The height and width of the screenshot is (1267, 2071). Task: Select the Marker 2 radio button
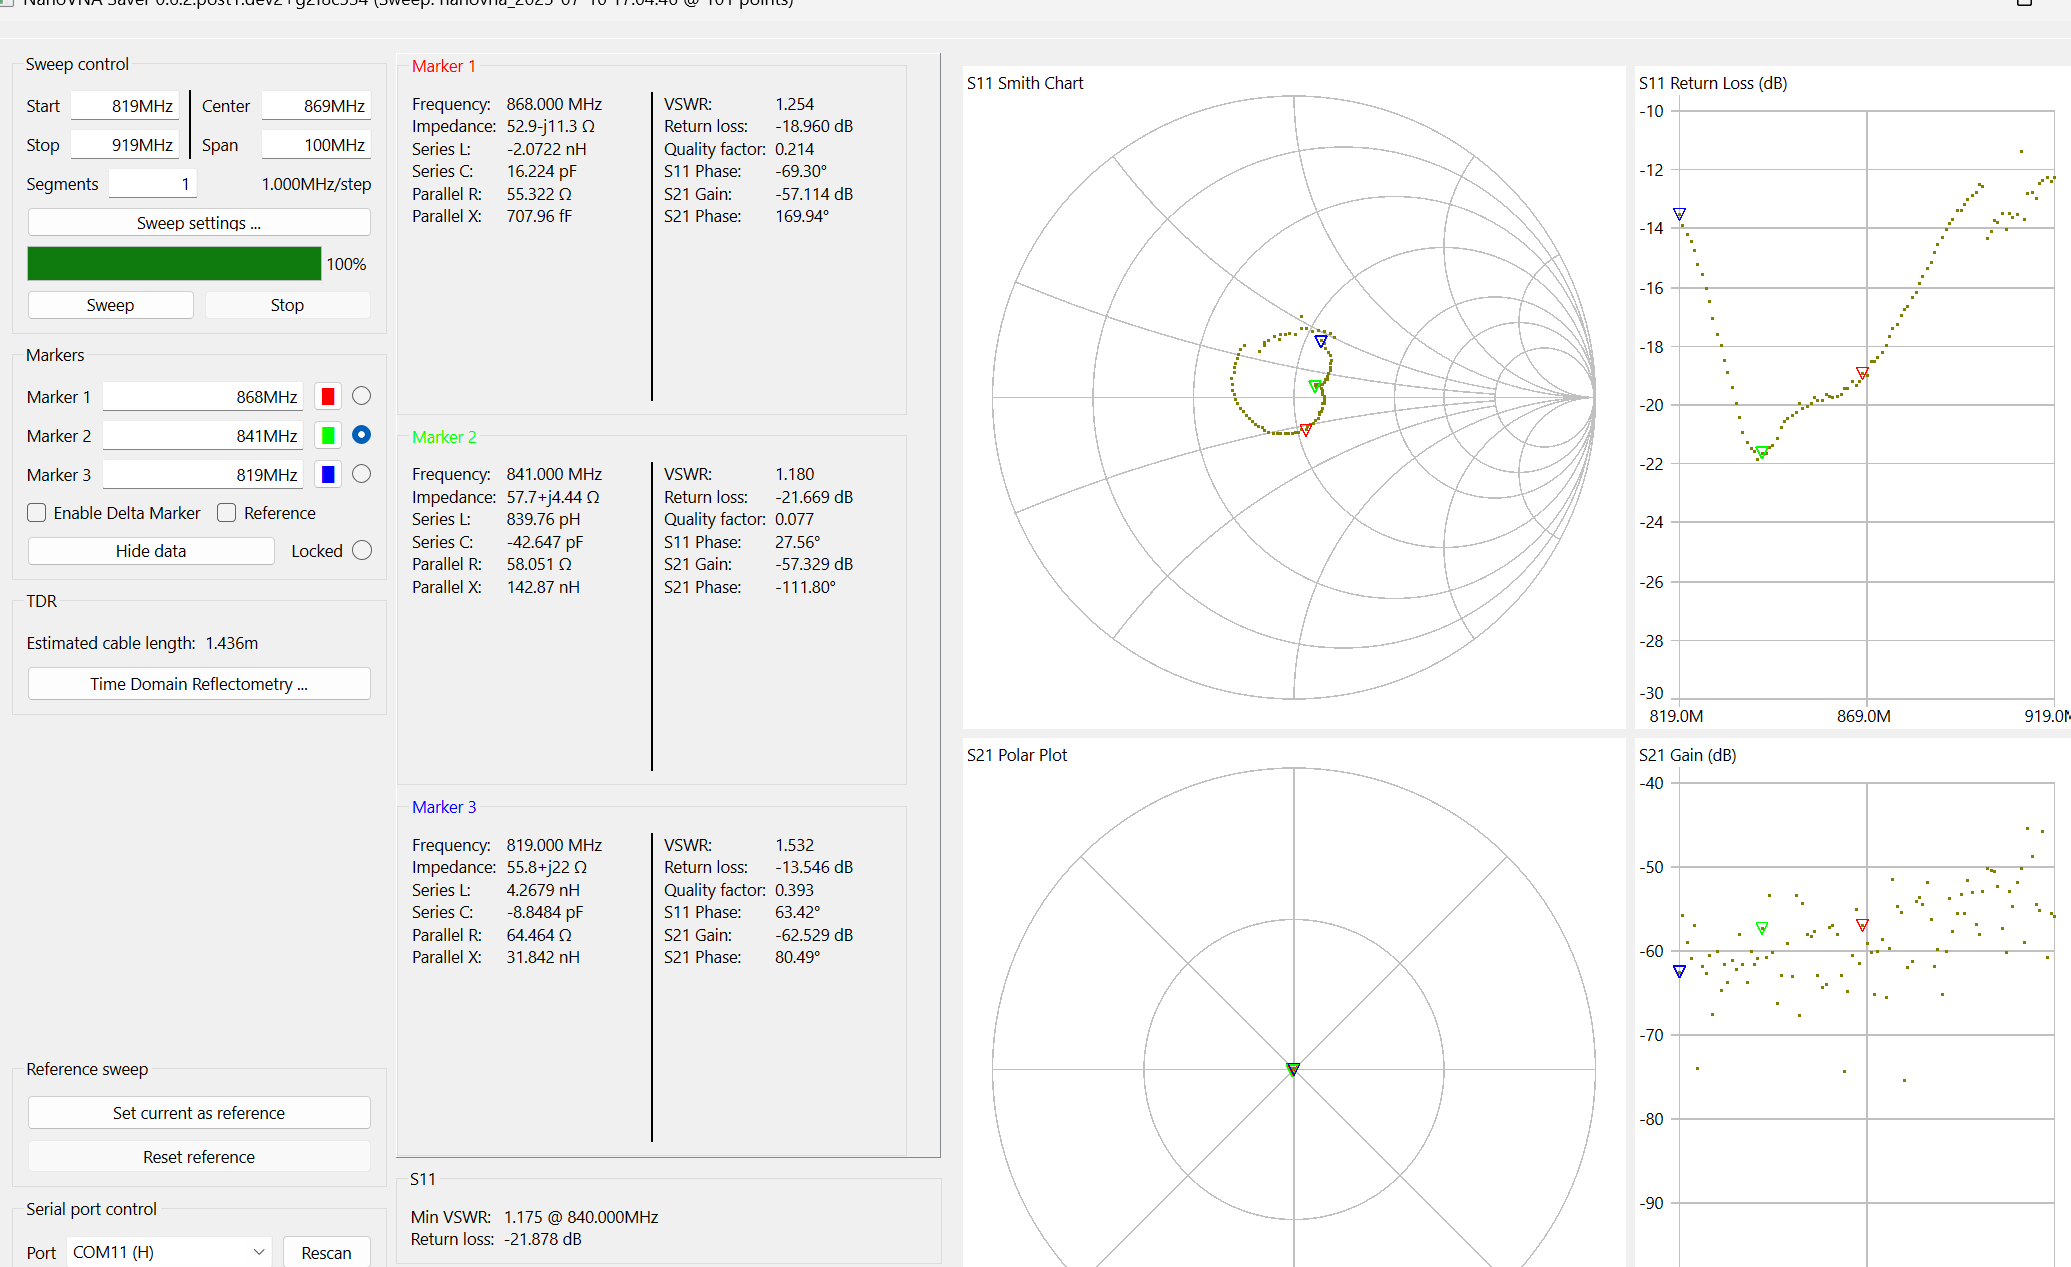point(362,435)
